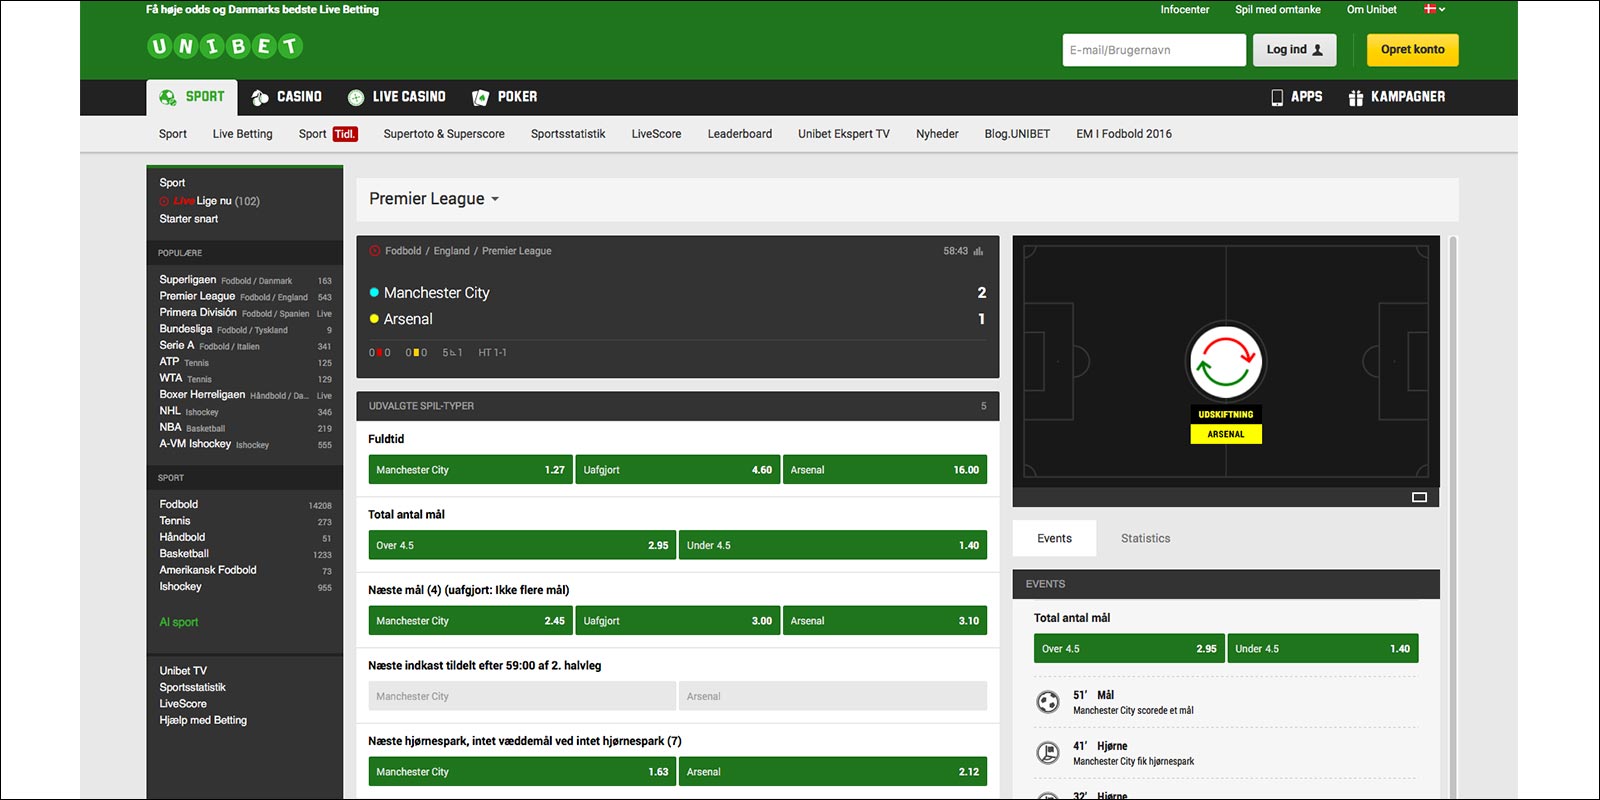
Task: Select Over 4.5 in main bet list
Action: click(522, 546)
